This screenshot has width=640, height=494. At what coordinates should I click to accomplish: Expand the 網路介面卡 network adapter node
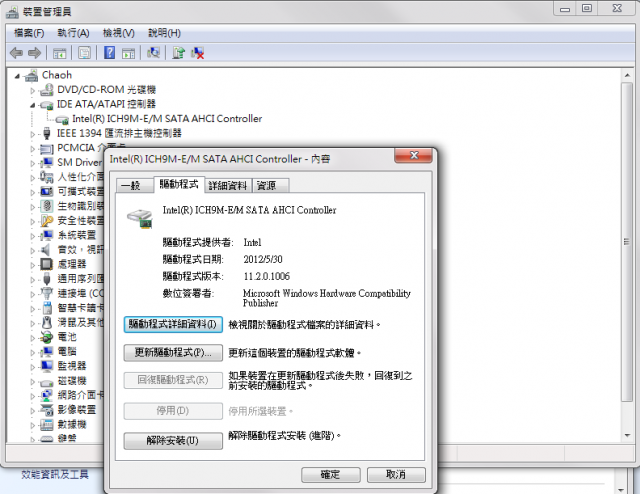point(33,396)
